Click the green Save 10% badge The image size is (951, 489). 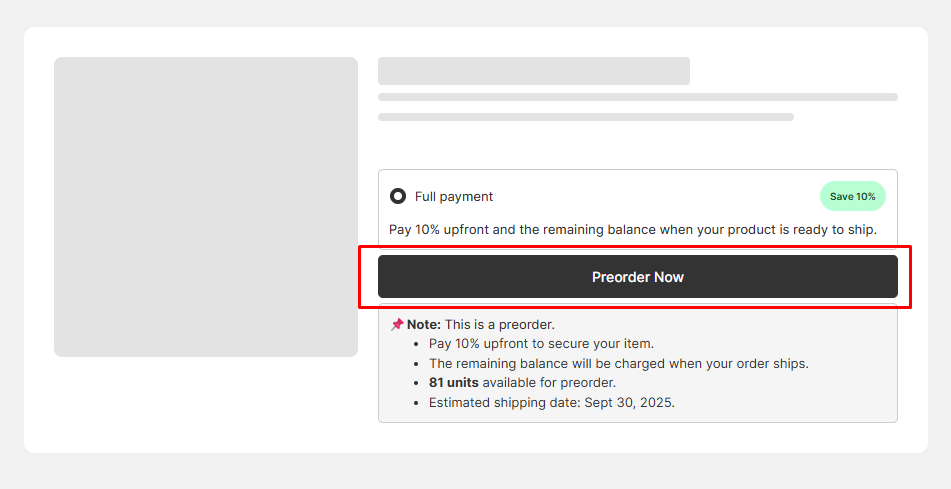coord(852,196)
